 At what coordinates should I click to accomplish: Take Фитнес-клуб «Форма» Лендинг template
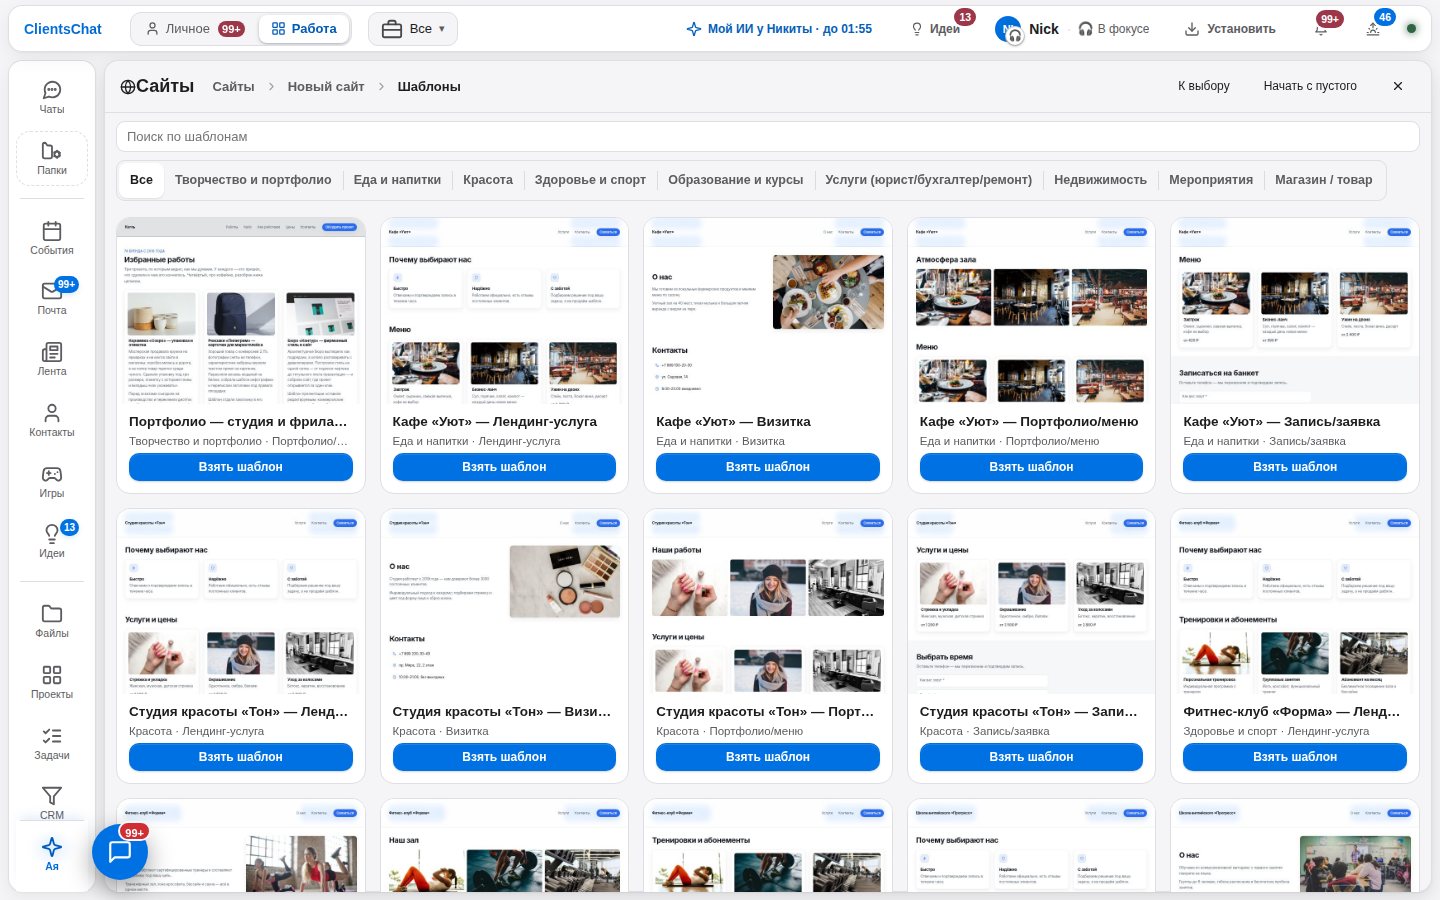click(x=1295, y=757)
